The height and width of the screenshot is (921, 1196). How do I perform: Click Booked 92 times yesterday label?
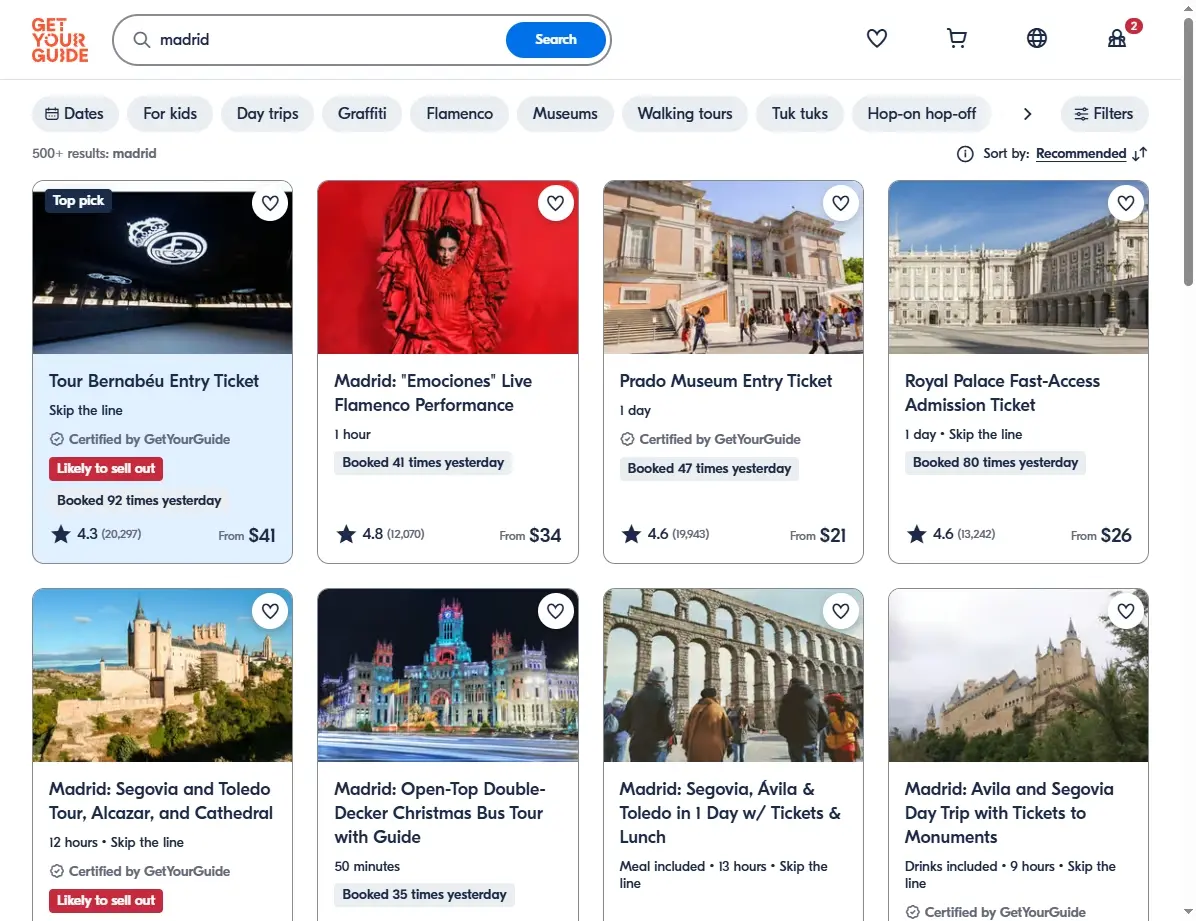(x=139, y=501)
